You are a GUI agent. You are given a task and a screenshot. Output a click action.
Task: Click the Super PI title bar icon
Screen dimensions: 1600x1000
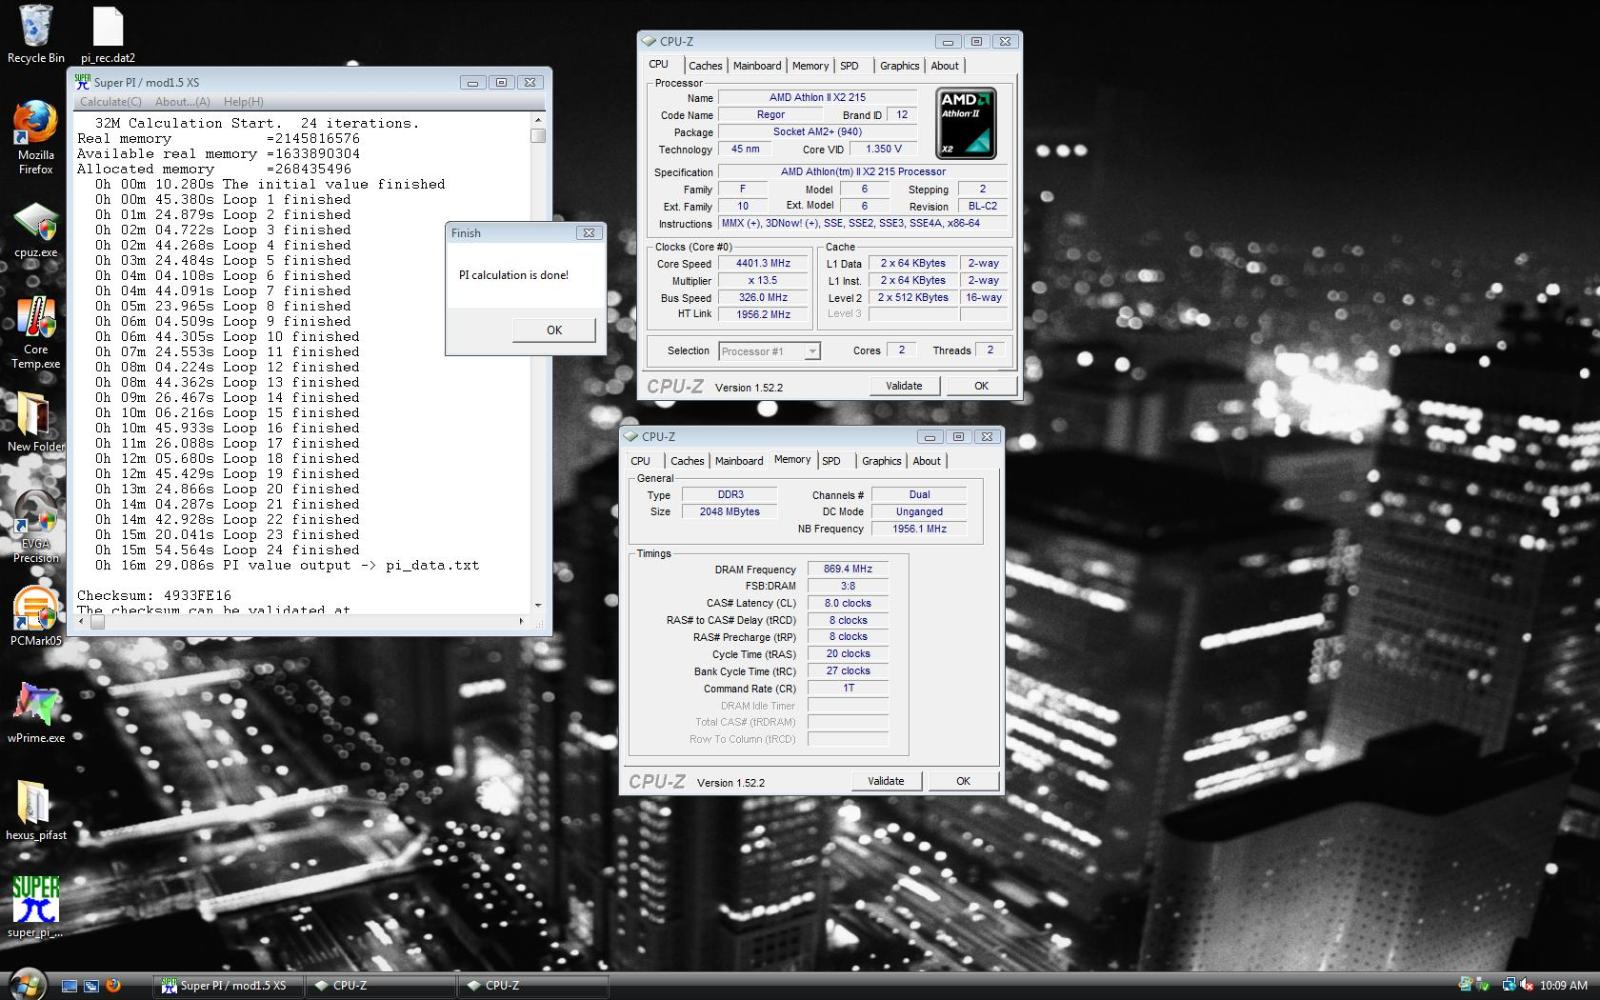click(82, 82)
